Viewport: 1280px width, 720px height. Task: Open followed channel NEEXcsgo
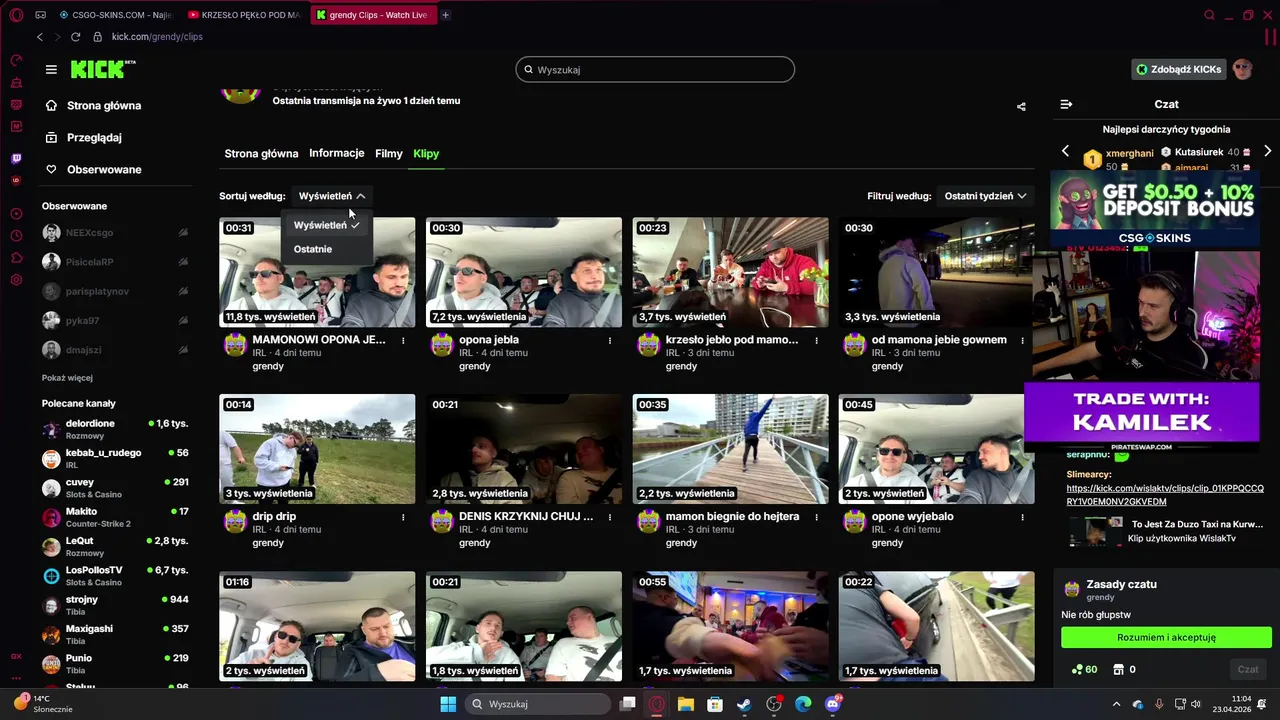click(115, 232)
